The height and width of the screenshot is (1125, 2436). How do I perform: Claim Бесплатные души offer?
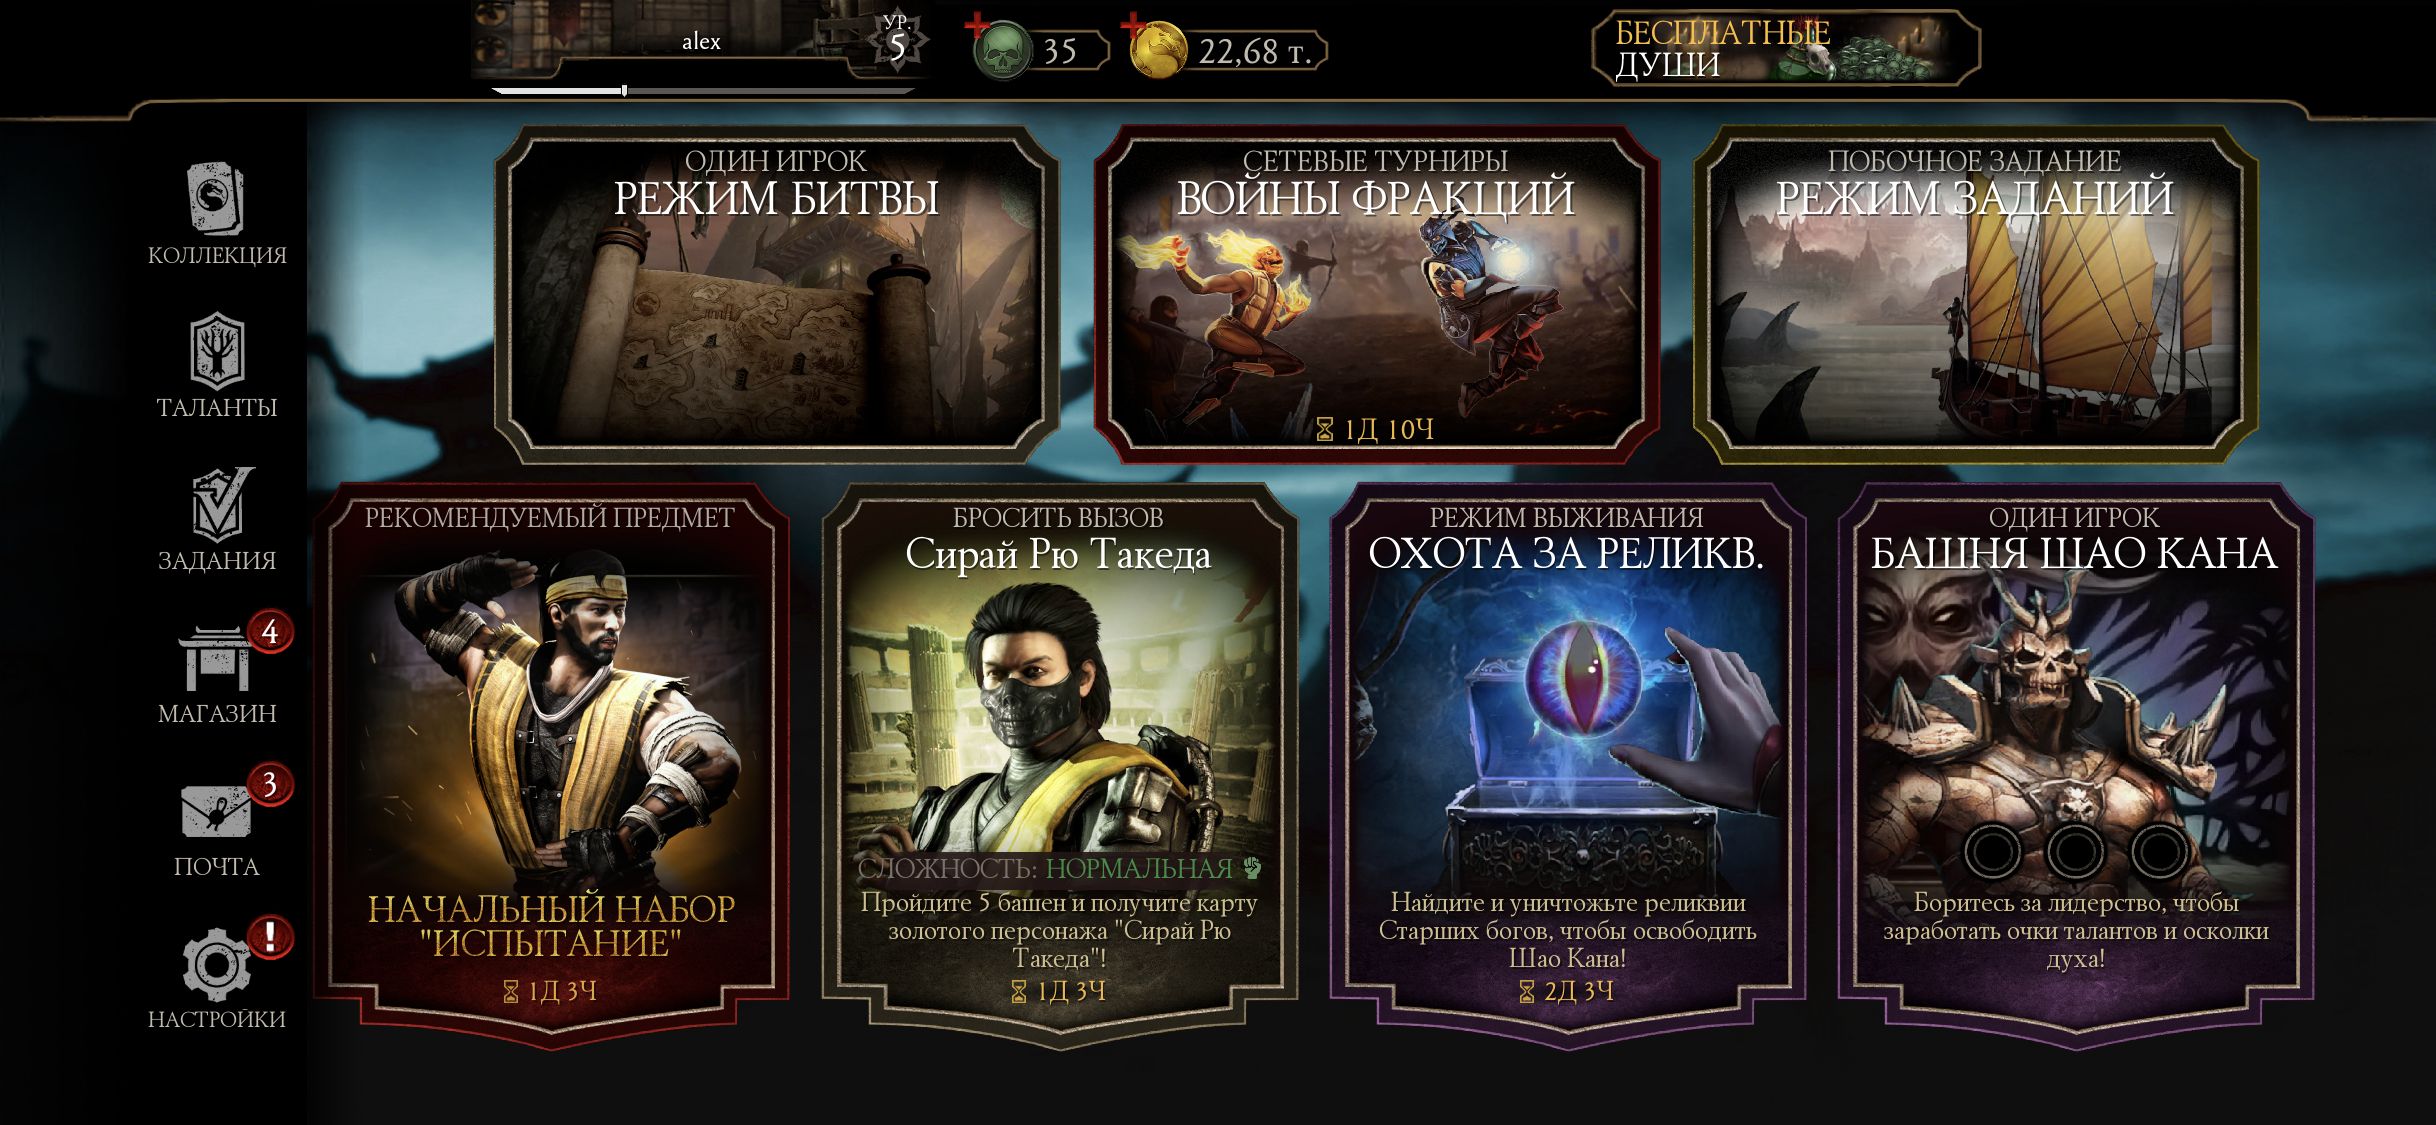1786,48
